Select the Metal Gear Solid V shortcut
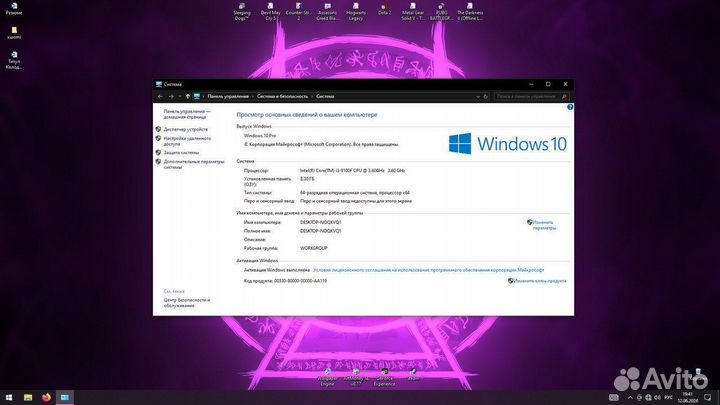This screenshot has width=720, height=405. (x=413, y=11)
